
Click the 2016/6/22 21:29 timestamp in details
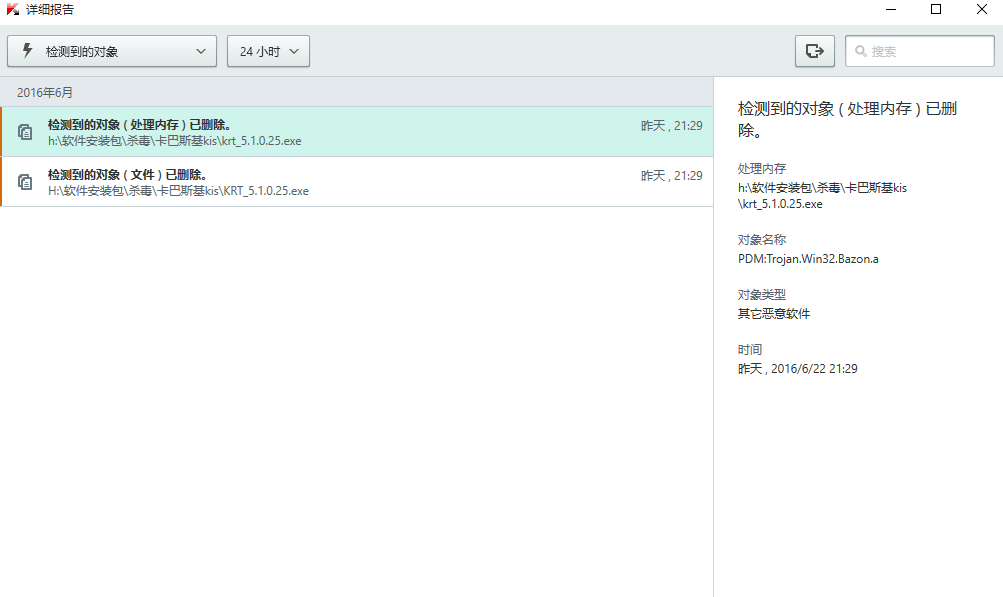797,369
